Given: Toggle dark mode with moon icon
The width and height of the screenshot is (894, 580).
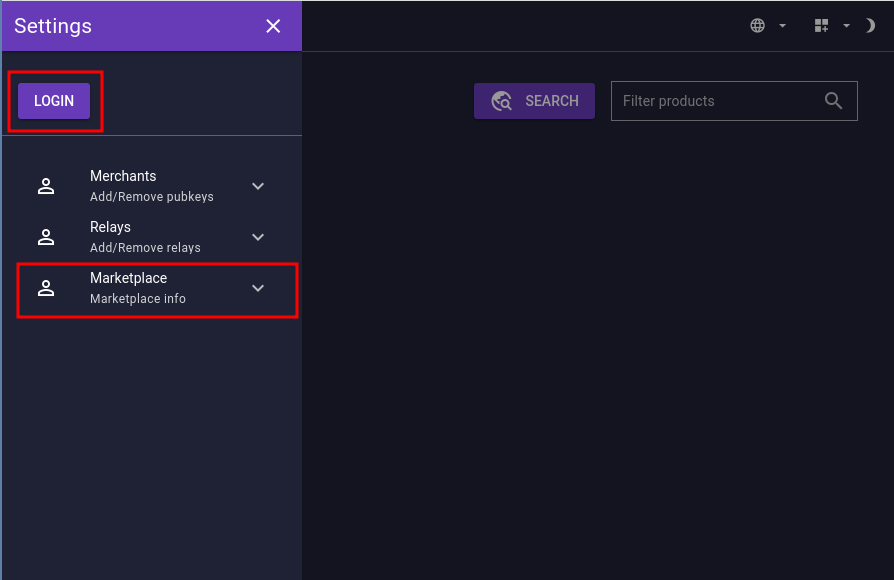Looking at the screenshot, I should point(870,26).
